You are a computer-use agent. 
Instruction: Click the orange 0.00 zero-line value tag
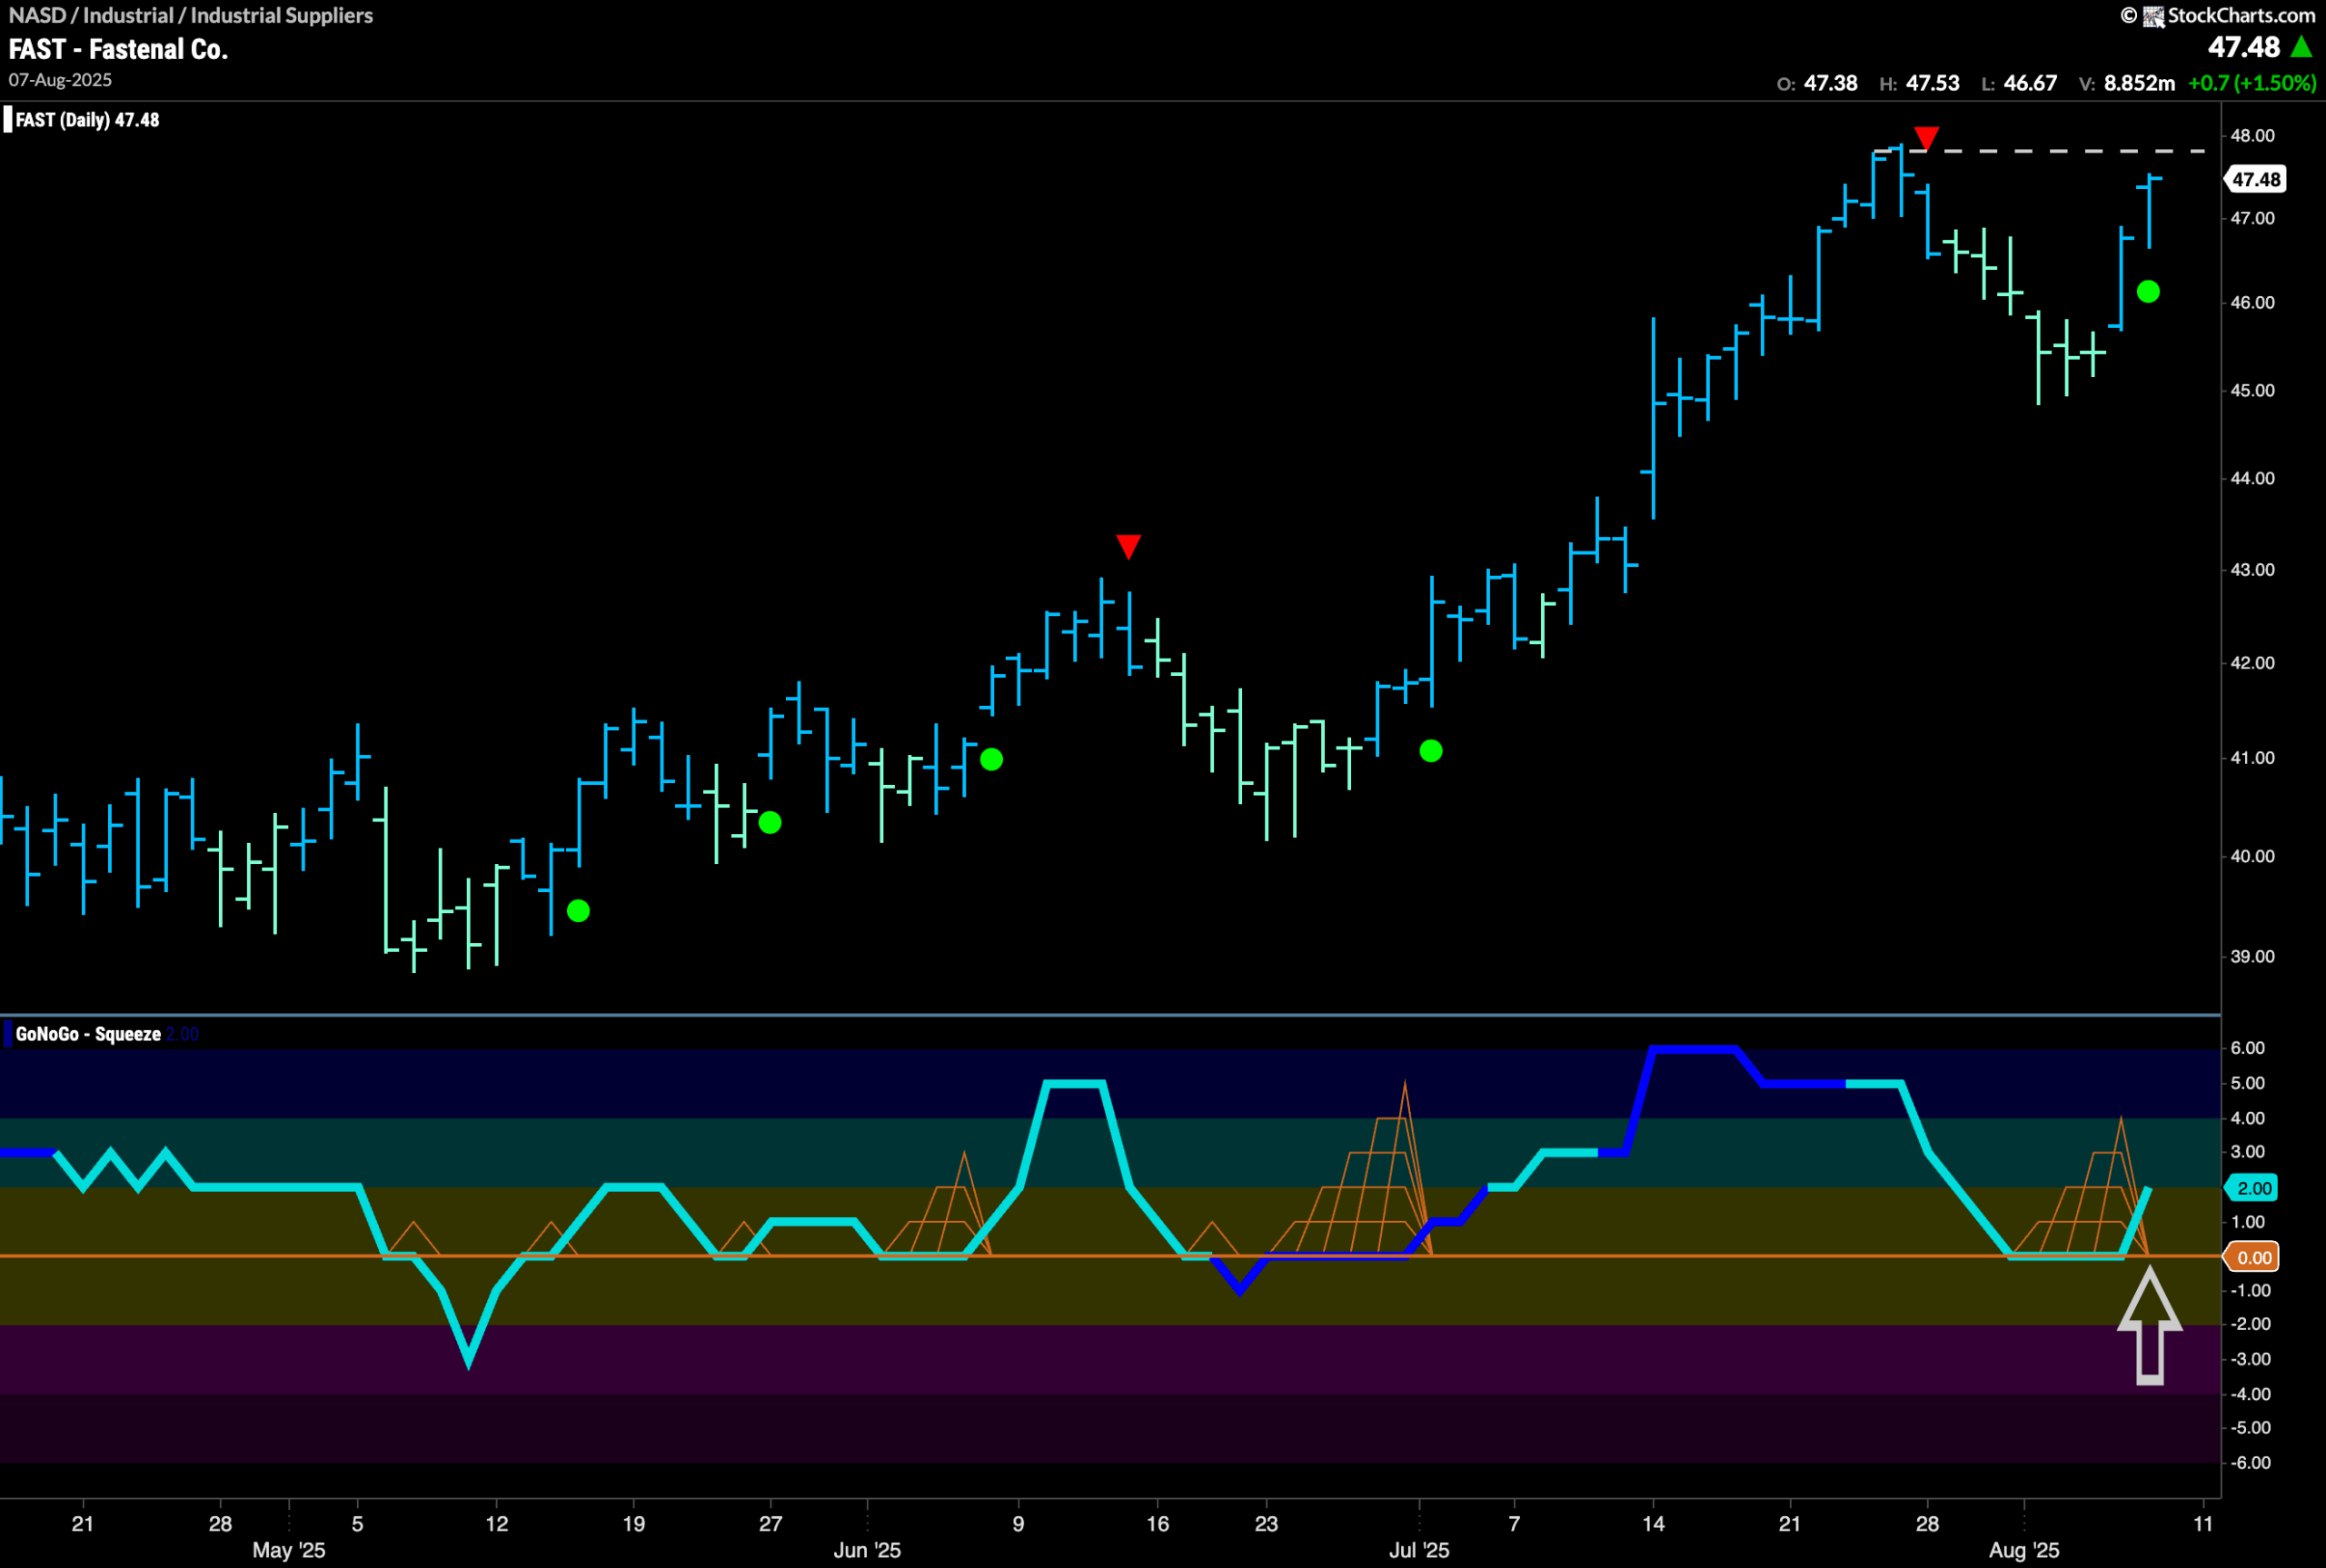pyautogui.click(x=2252, y=1257)
